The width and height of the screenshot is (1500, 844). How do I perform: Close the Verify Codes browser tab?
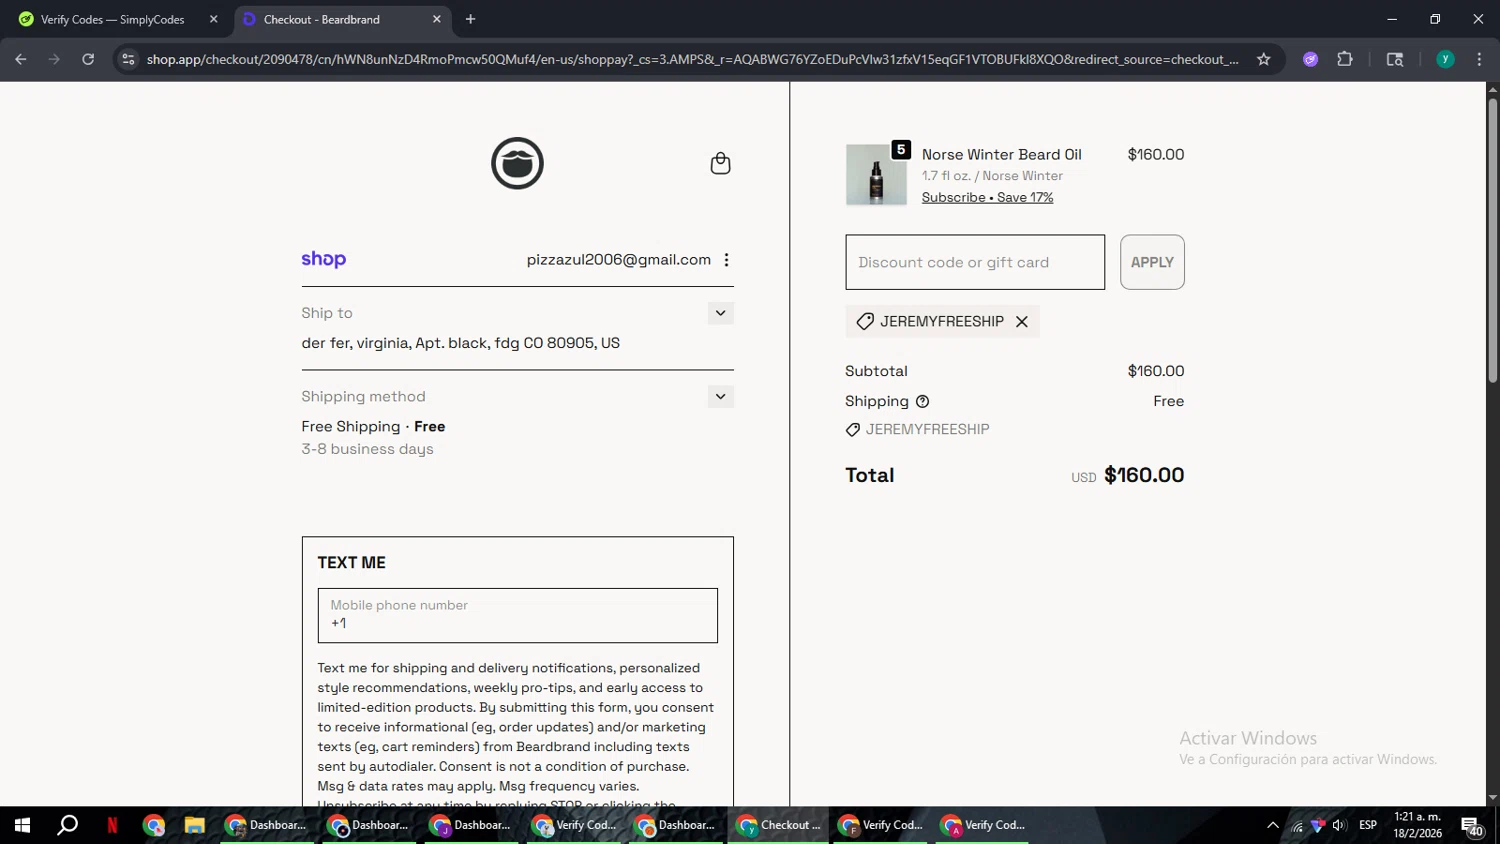coord(213,19)
